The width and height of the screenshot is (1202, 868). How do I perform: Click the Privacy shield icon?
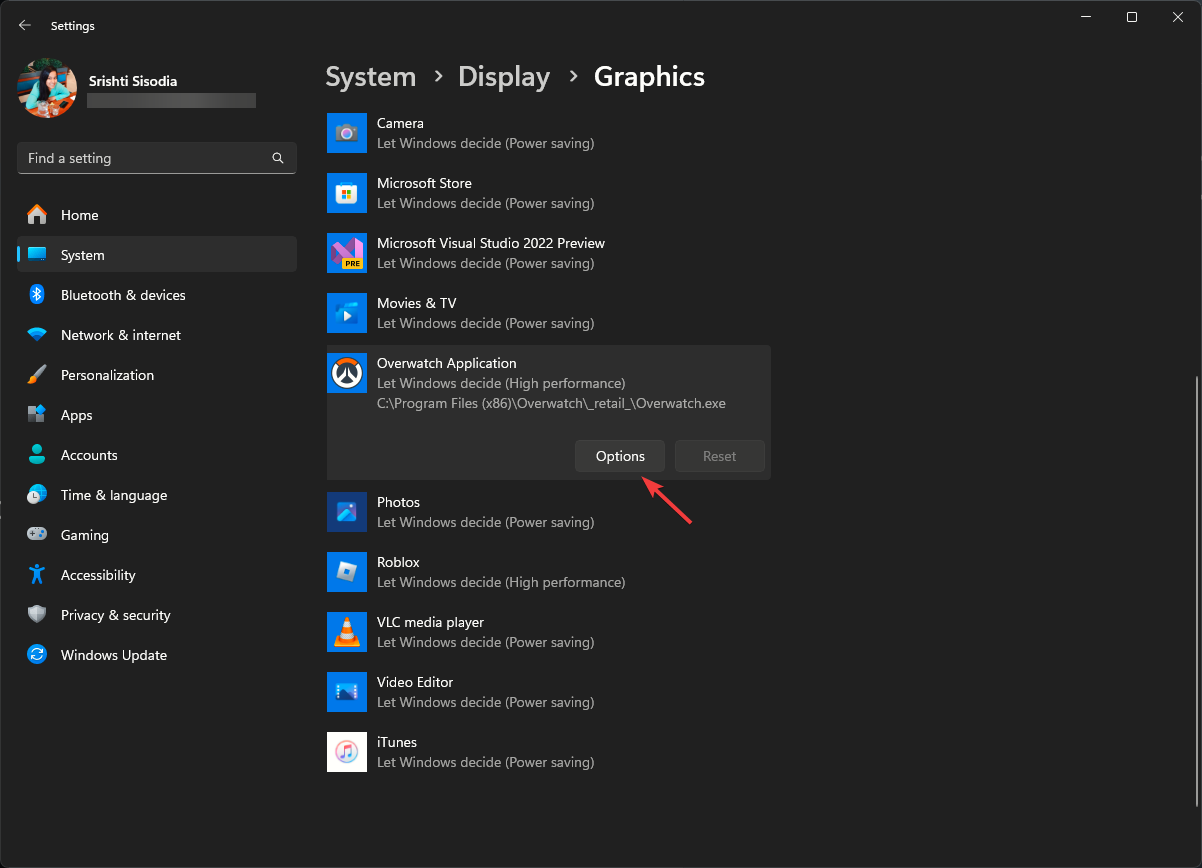[x=37, y=615]
